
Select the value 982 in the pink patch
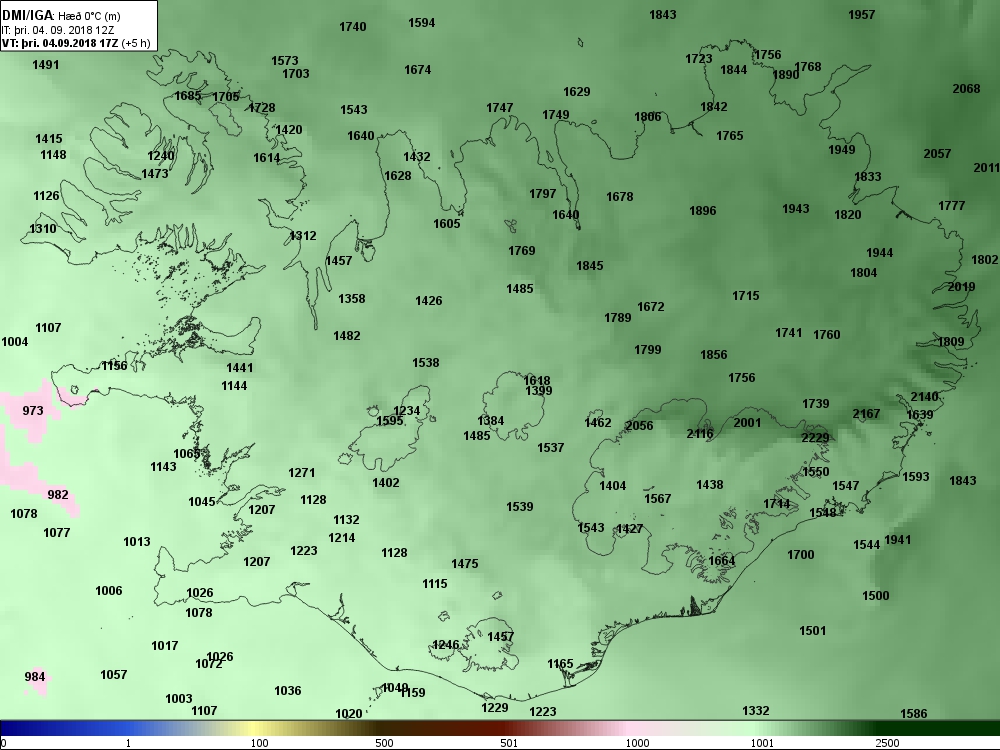coord(58,494)
